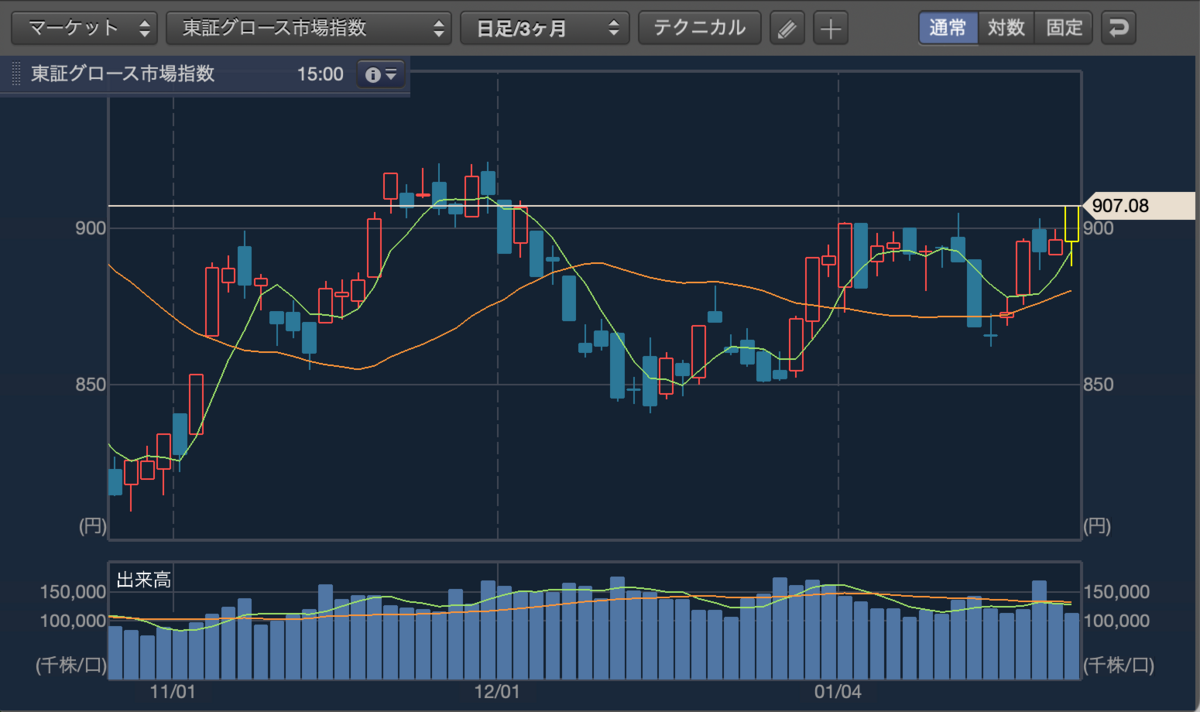Select the pencil drawing tool icon

tap(788, 28)
